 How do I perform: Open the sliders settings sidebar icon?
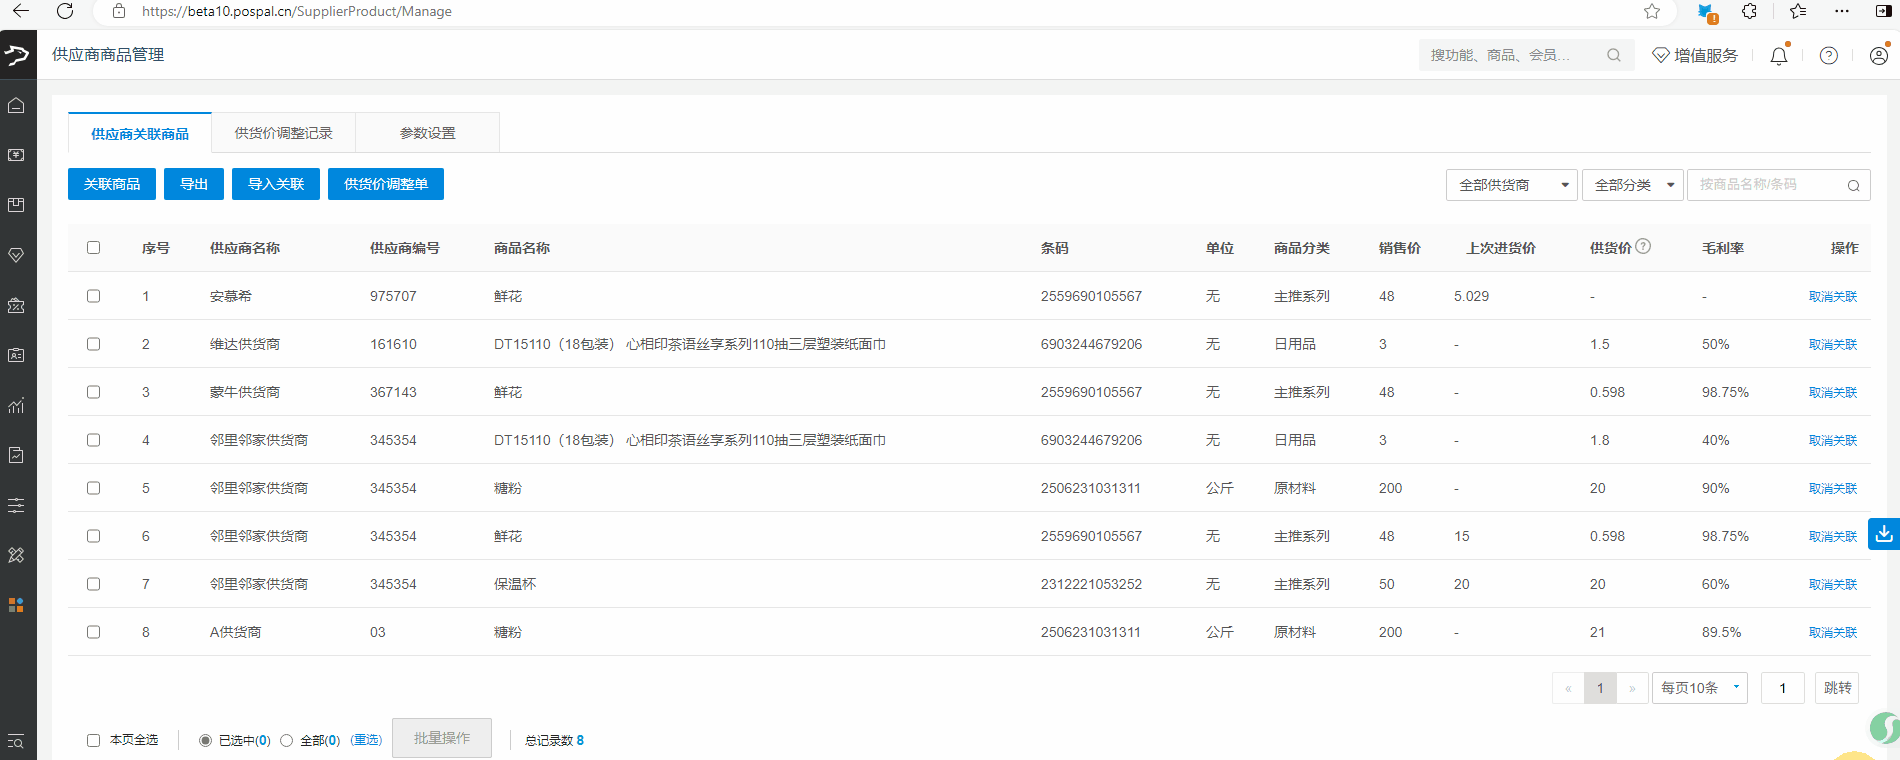pyautogui.click(x=16, y=505)
